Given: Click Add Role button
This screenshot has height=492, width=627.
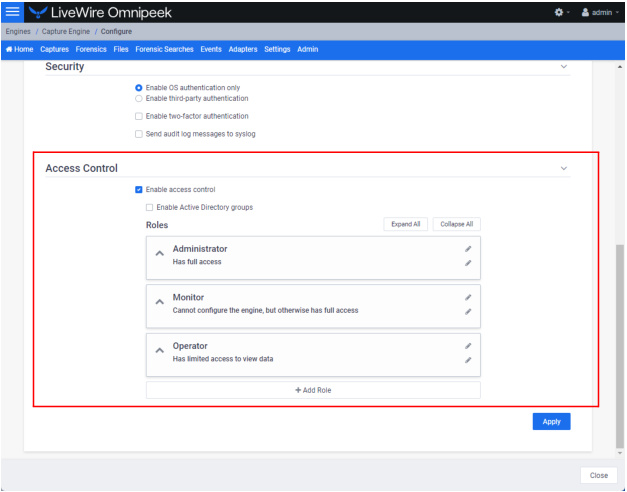Looking at the screenshot, I should click(313, 390).
